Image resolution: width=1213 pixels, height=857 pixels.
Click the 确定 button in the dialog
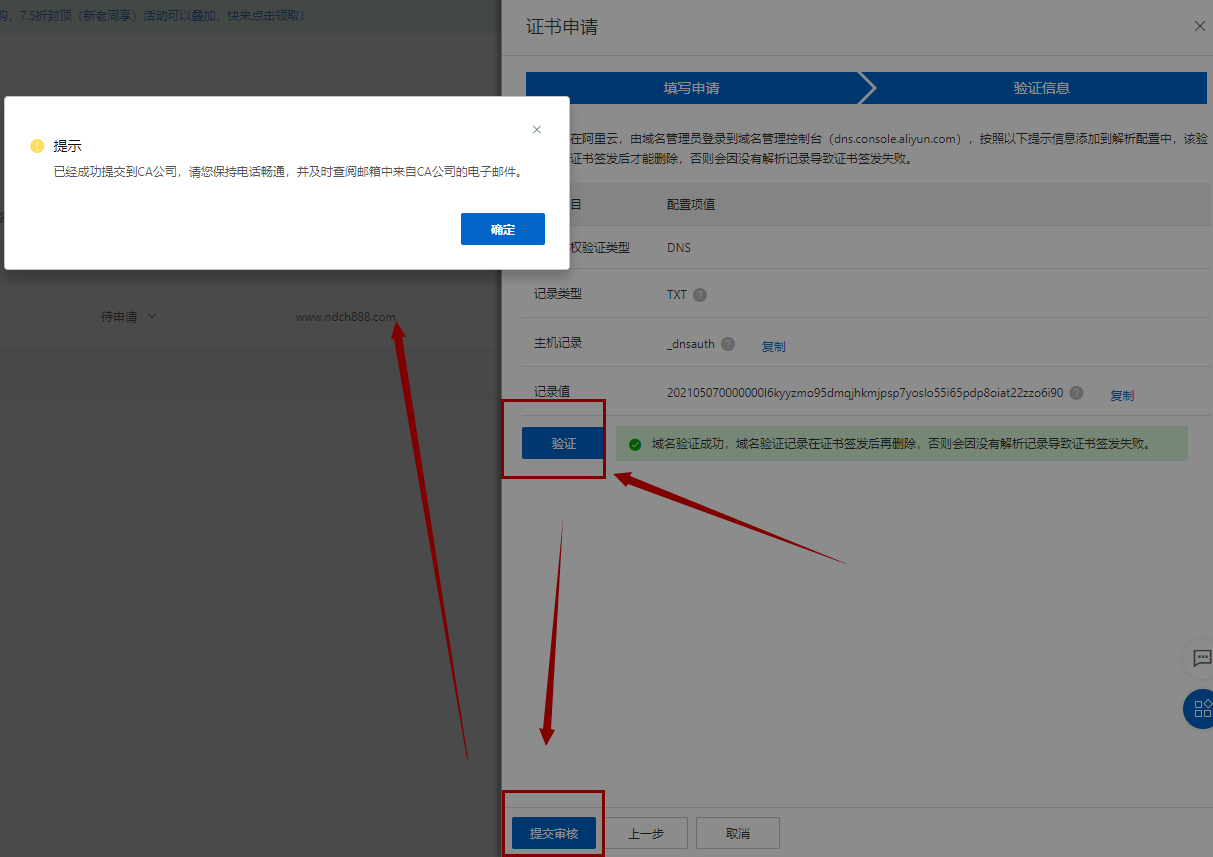pyautogui.click(x=502, y=229)
